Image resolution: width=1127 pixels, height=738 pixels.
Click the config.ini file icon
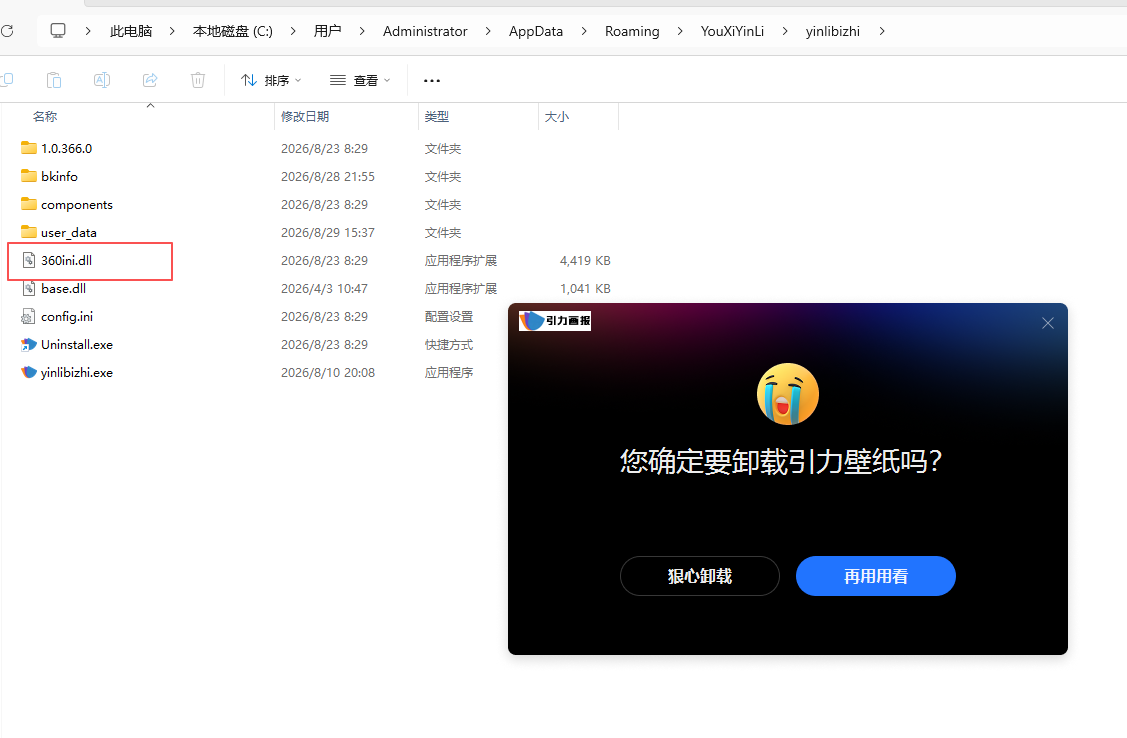point(29,316)
